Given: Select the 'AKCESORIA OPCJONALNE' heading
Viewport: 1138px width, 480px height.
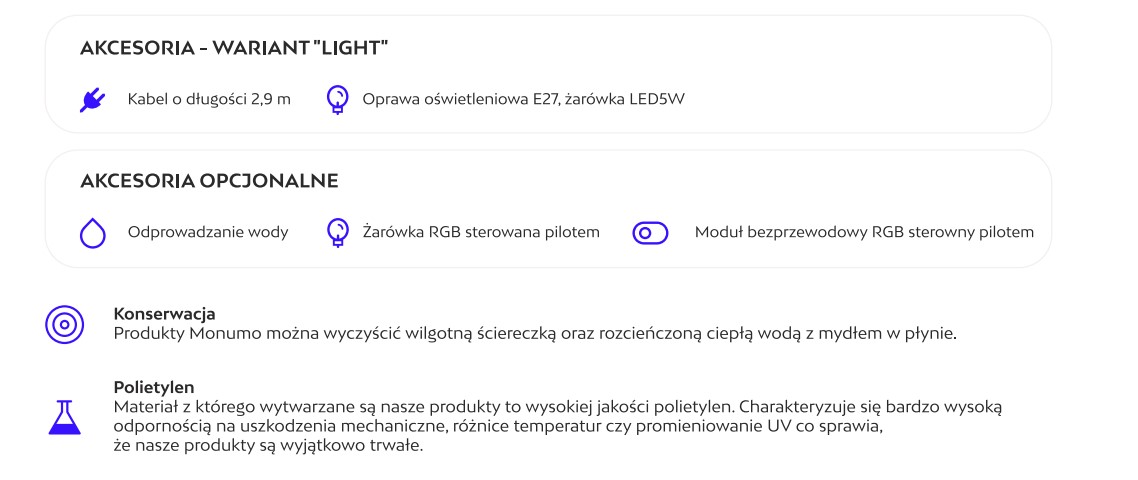Looking at the screenshot, I should (x=209, y=181).
